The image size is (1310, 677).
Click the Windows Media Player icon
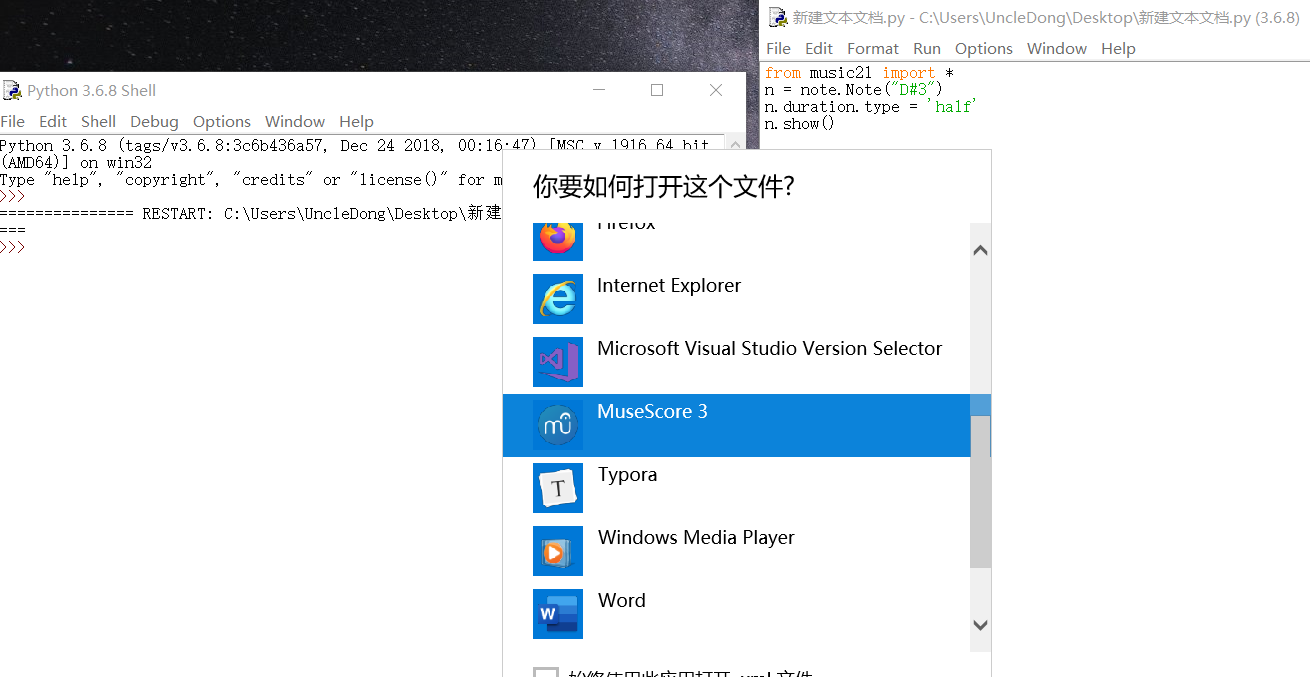point(557,551)
